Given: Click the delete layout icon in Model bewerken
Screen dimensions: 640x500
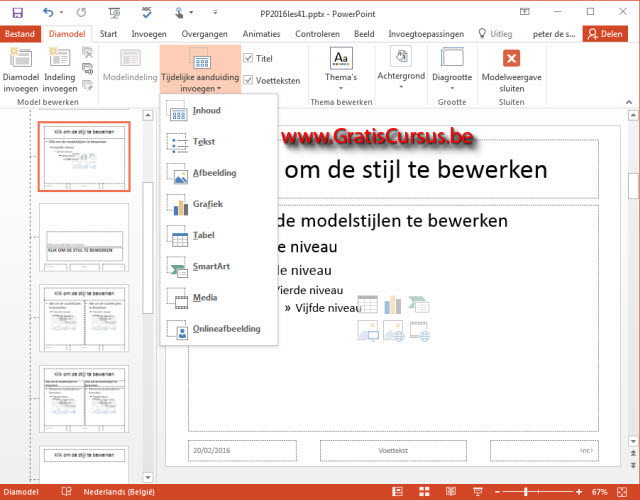Looking at the screenshot, I should [x=87, y=52].
